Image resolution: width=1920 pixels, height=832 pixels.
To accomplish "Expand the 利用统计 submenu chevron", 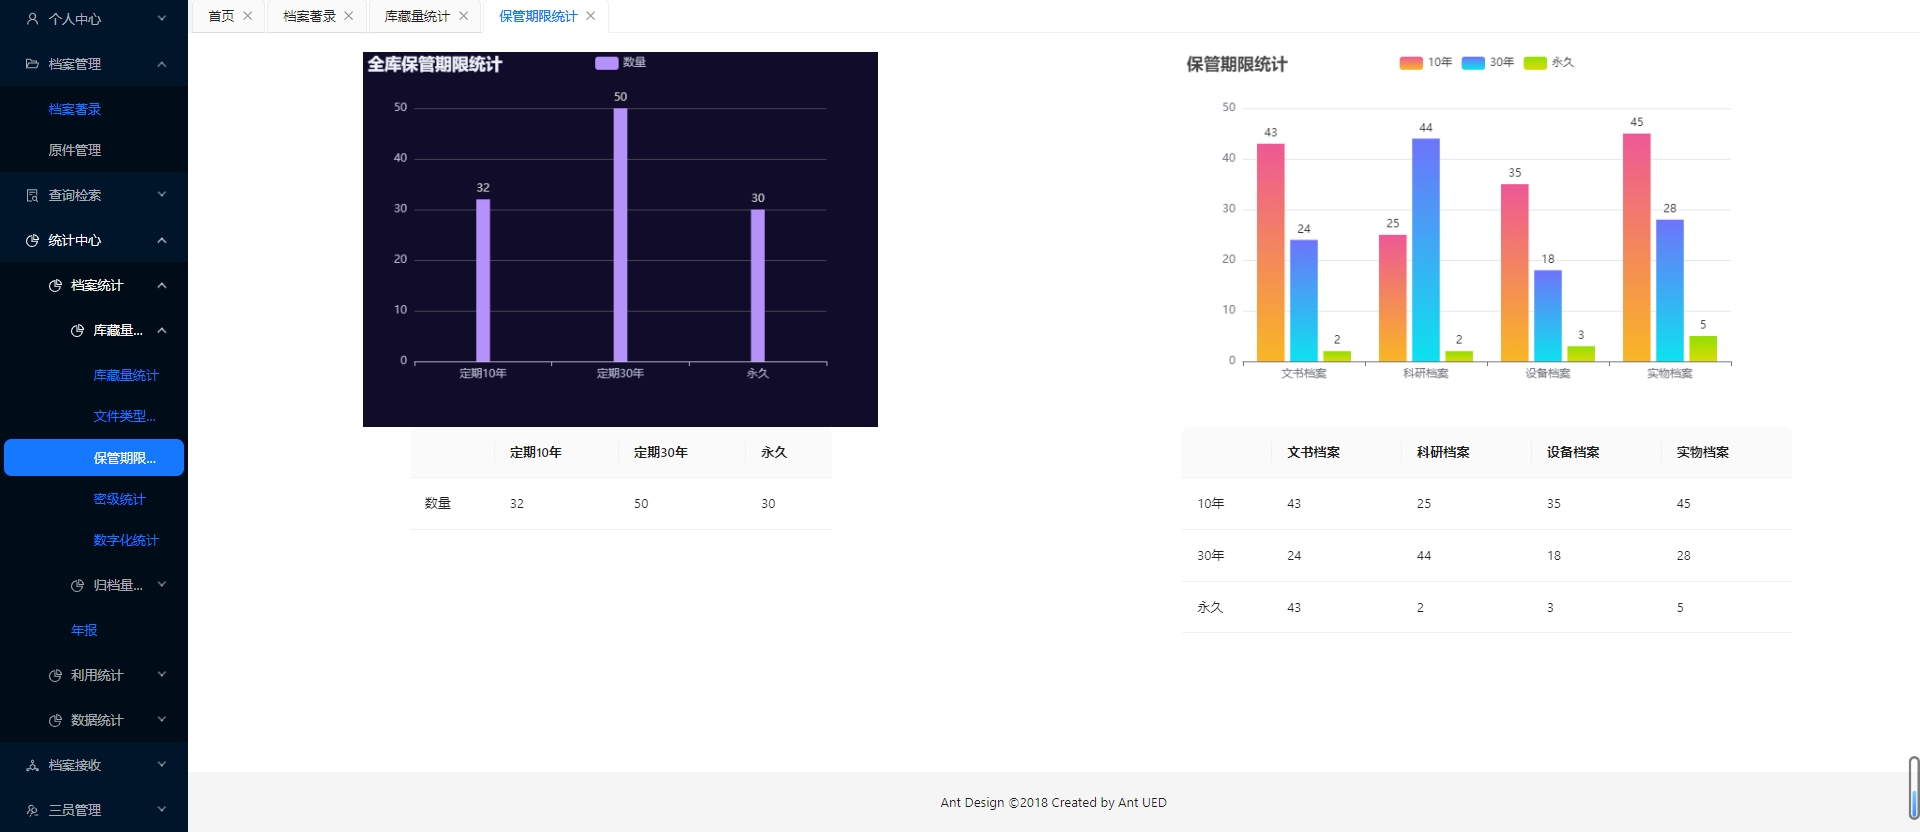I will (x=162, y=674).
